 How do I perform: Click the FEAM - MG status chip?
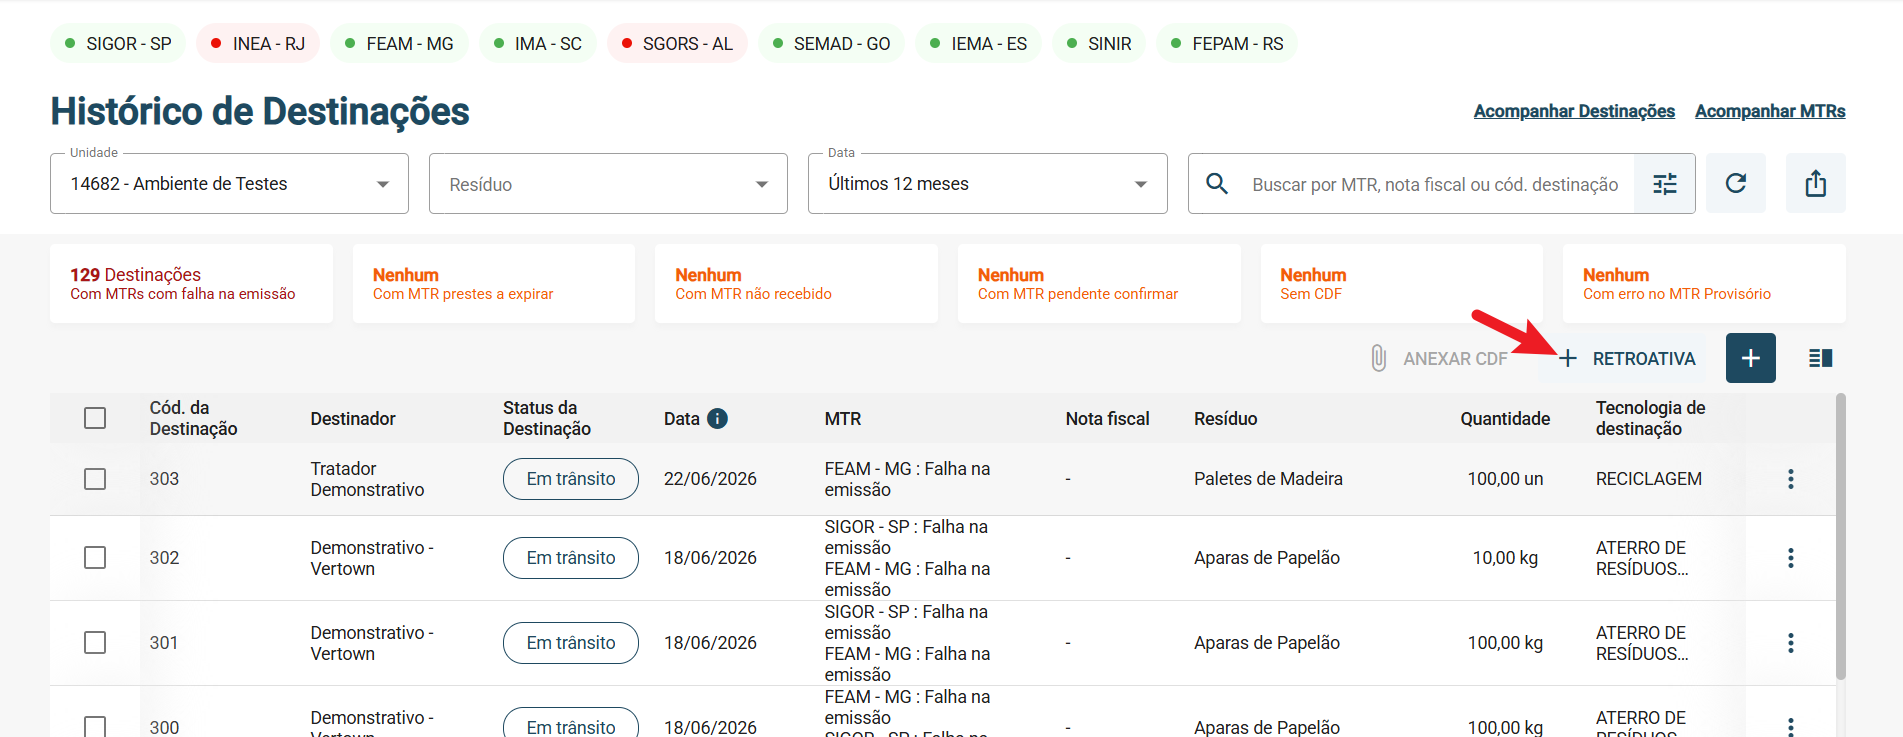(x=399, y=43)
